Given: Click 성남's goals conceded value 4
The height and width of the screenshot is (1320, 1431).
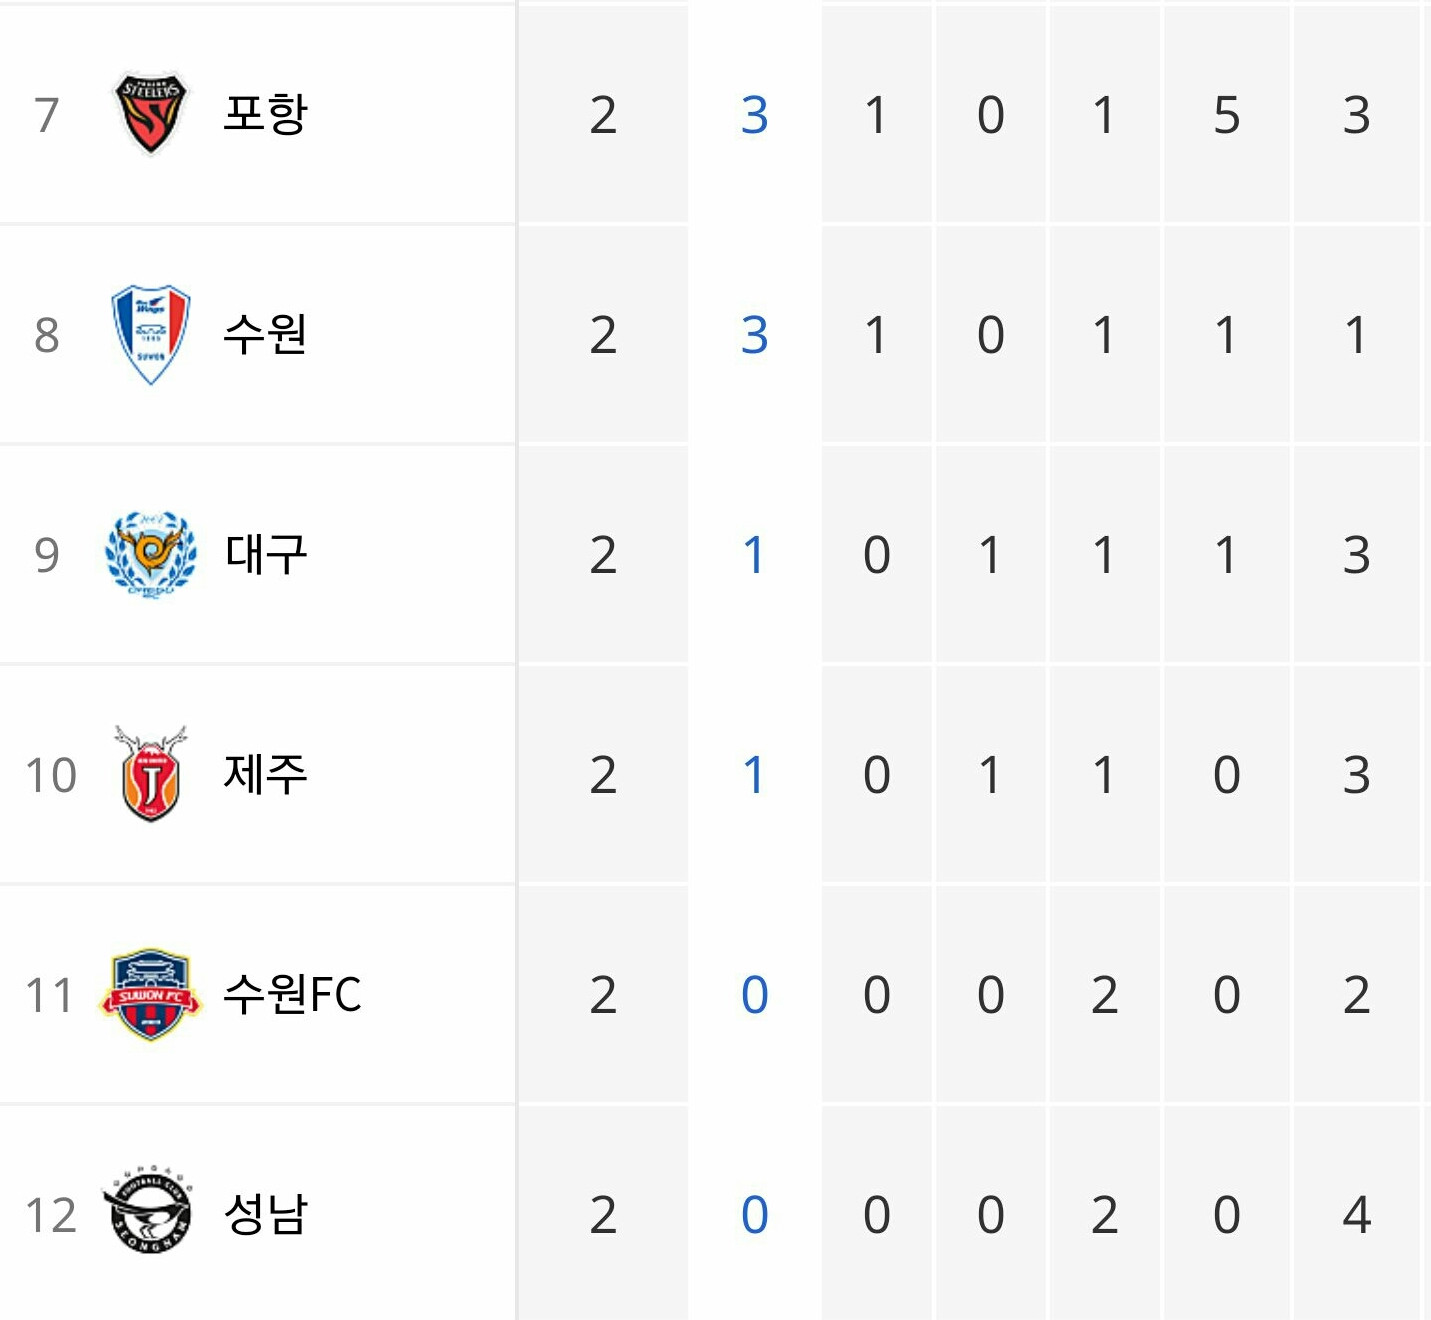Looking at the screenshot, I should pyautogui.click(x=1357, y=1215).
